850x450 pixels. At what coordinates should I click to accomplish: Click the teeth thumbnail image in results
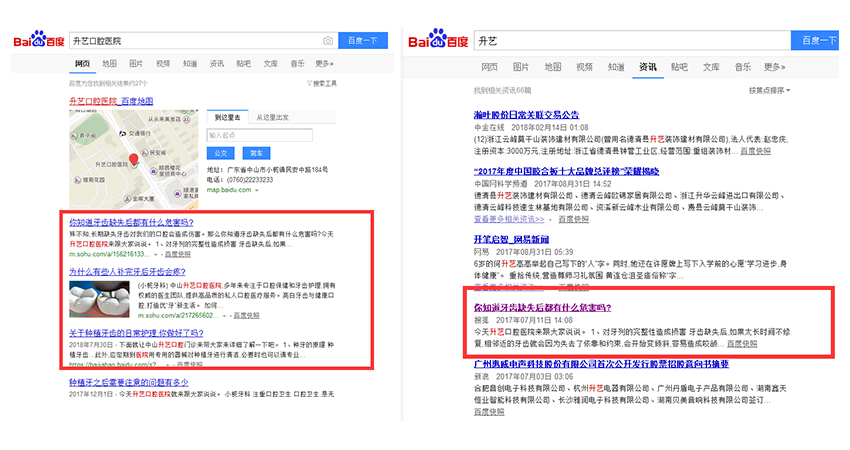[99, 299]
